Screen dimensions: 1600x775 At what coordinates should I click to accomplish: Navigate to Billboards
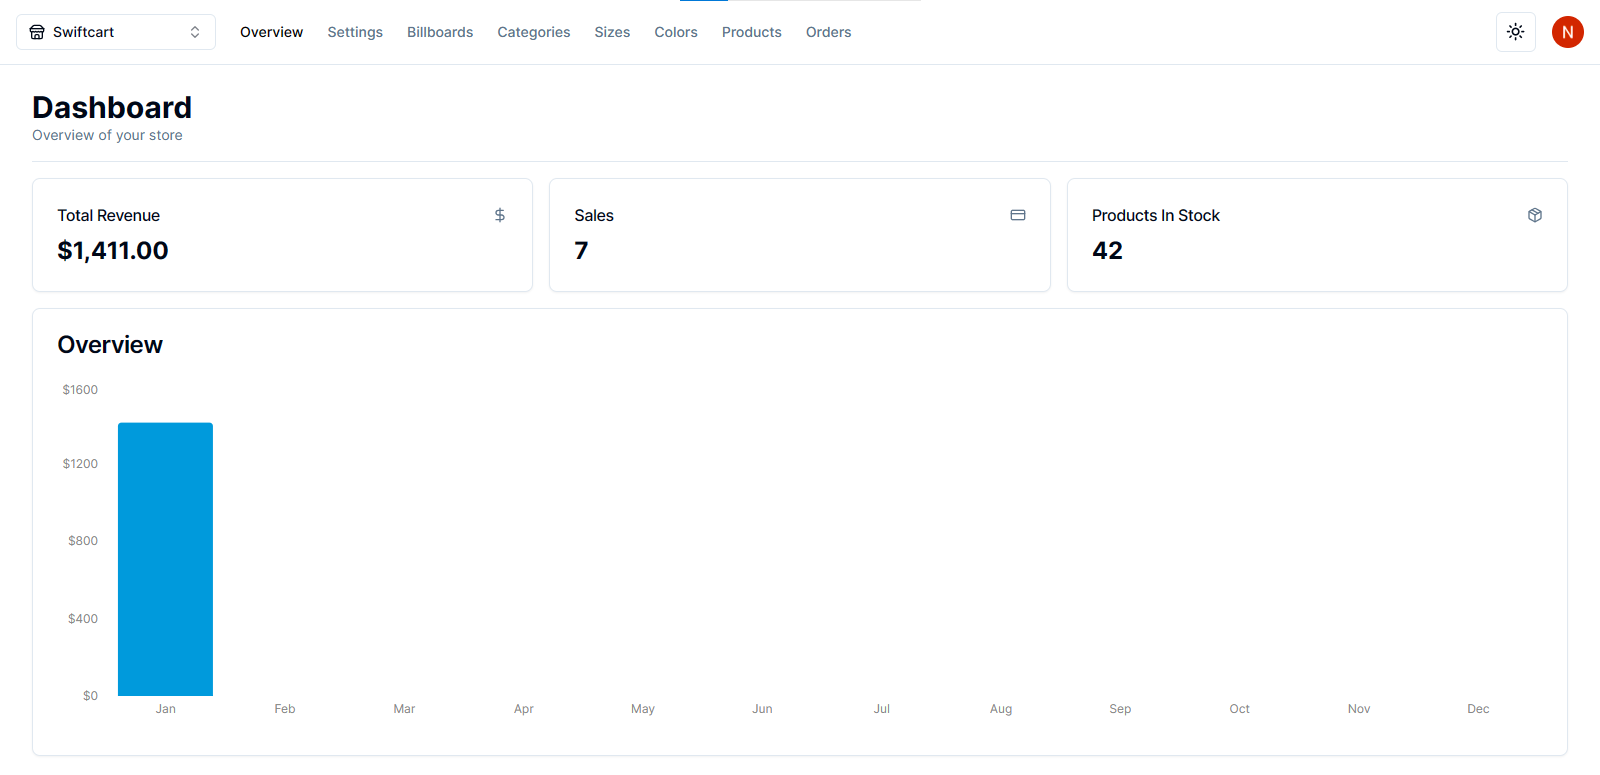point(440,32)
